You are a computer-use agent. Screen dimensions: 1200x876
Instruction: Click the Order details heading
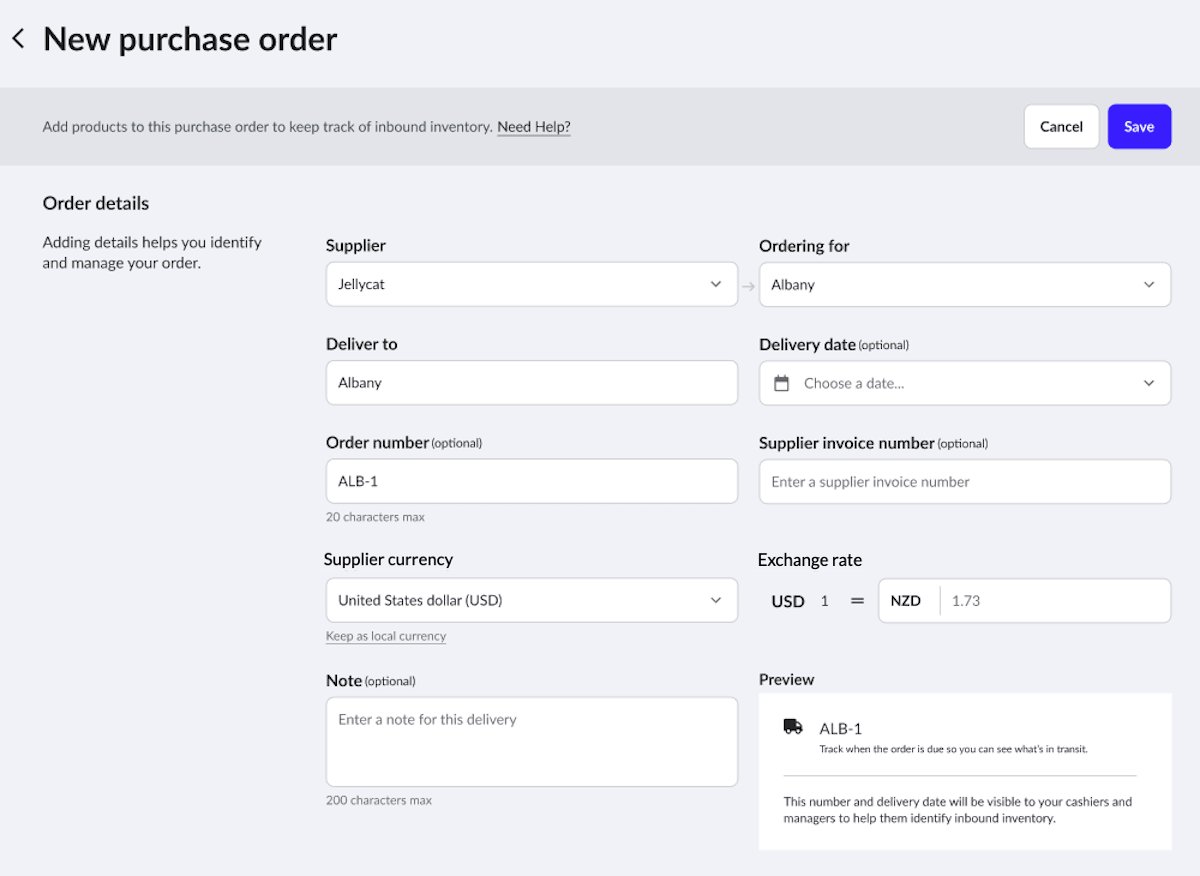click(x=96, y=203)
